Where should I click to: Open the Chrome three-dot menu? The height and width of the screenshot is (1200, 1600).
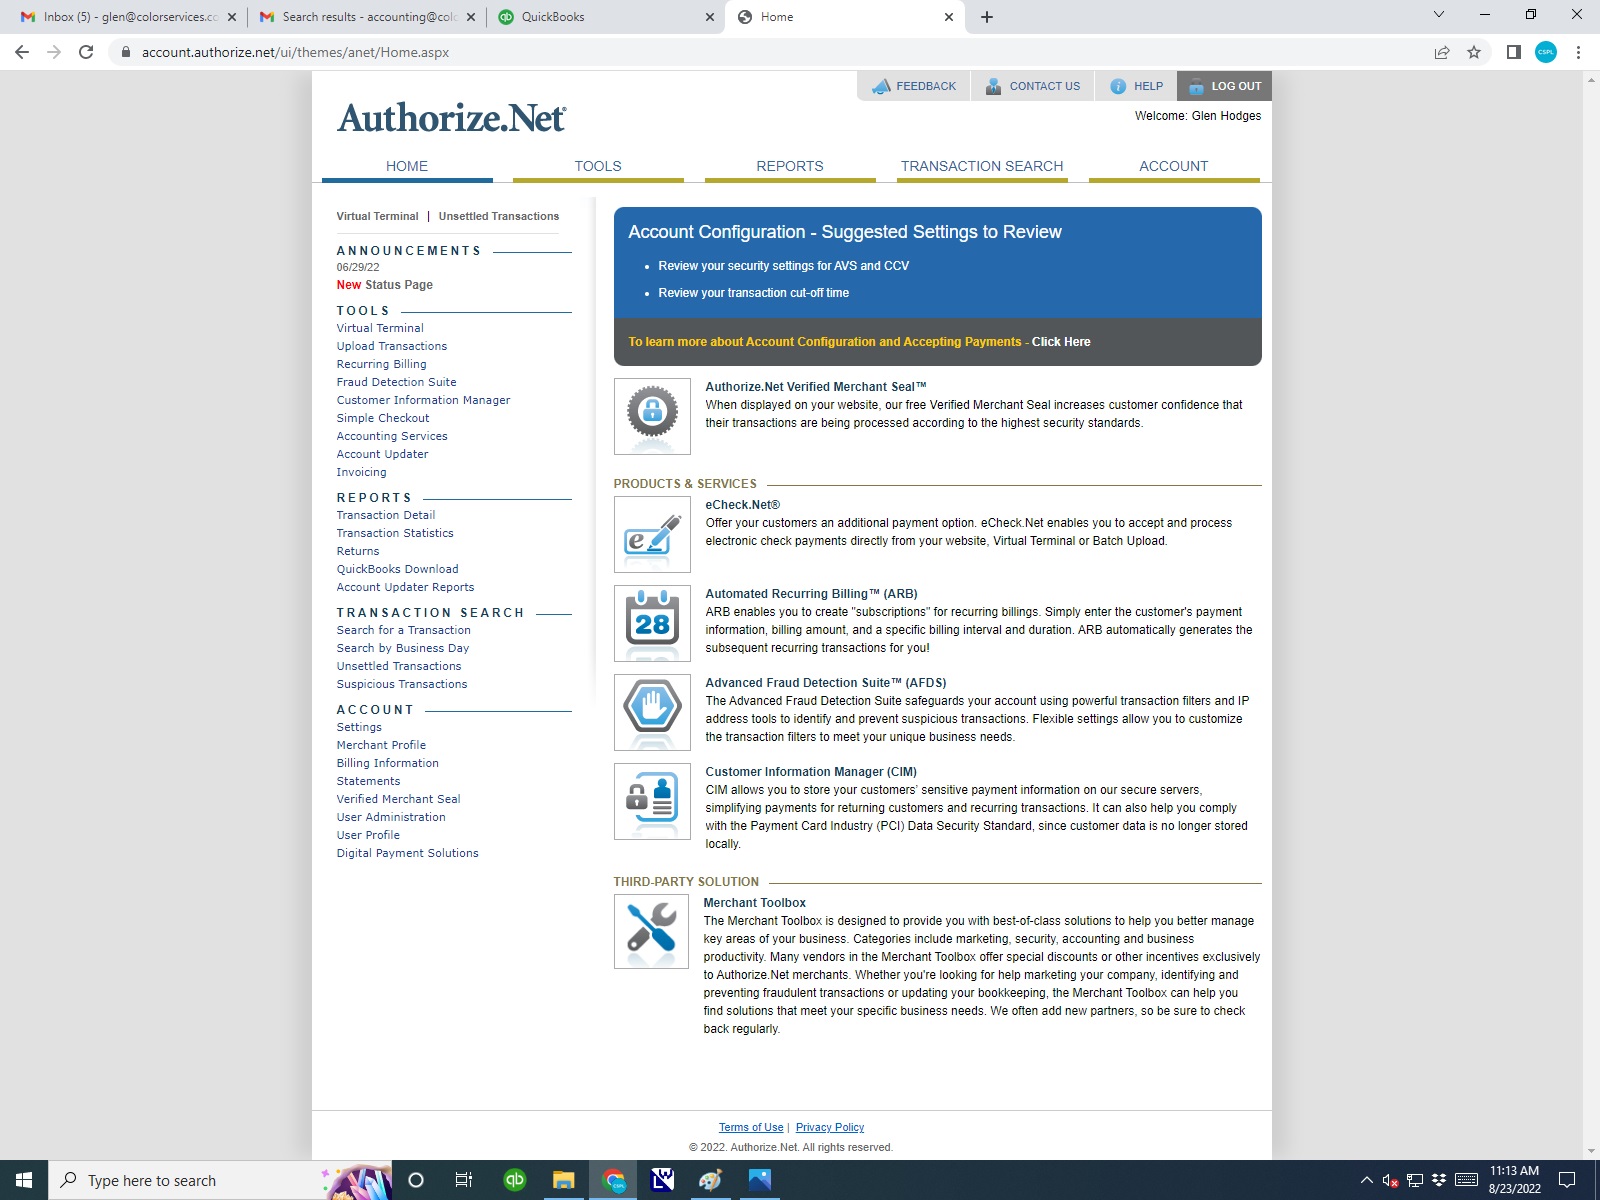coord(1578,52)
